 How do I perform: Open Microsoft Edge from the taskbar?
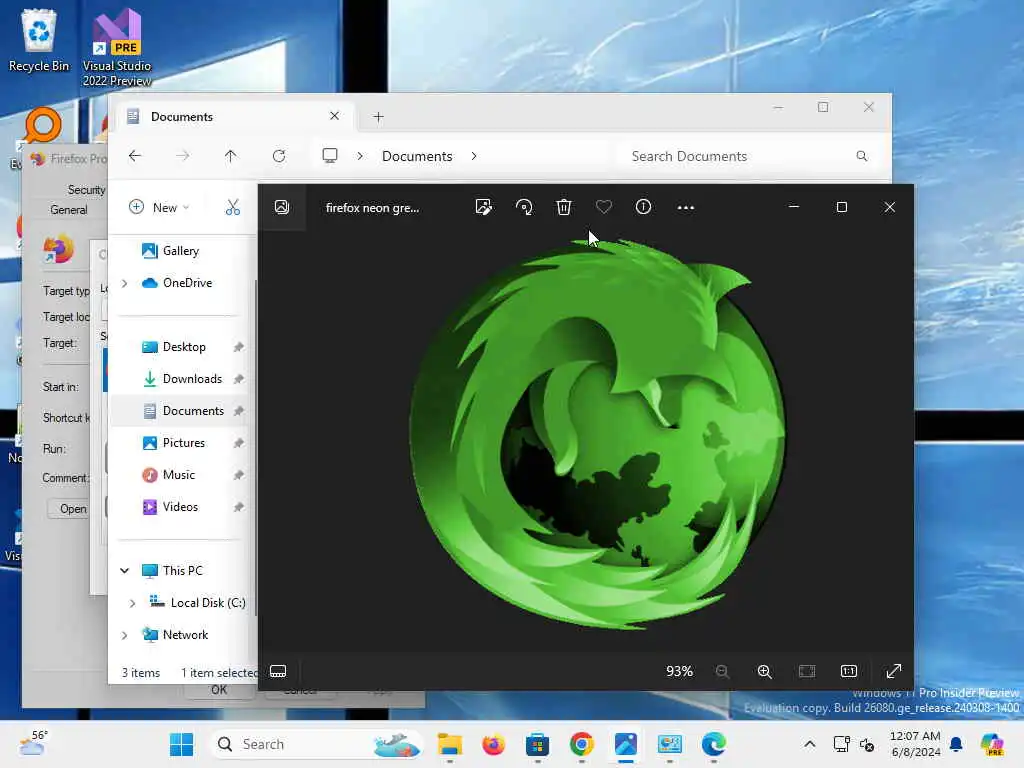pos(714,744)
